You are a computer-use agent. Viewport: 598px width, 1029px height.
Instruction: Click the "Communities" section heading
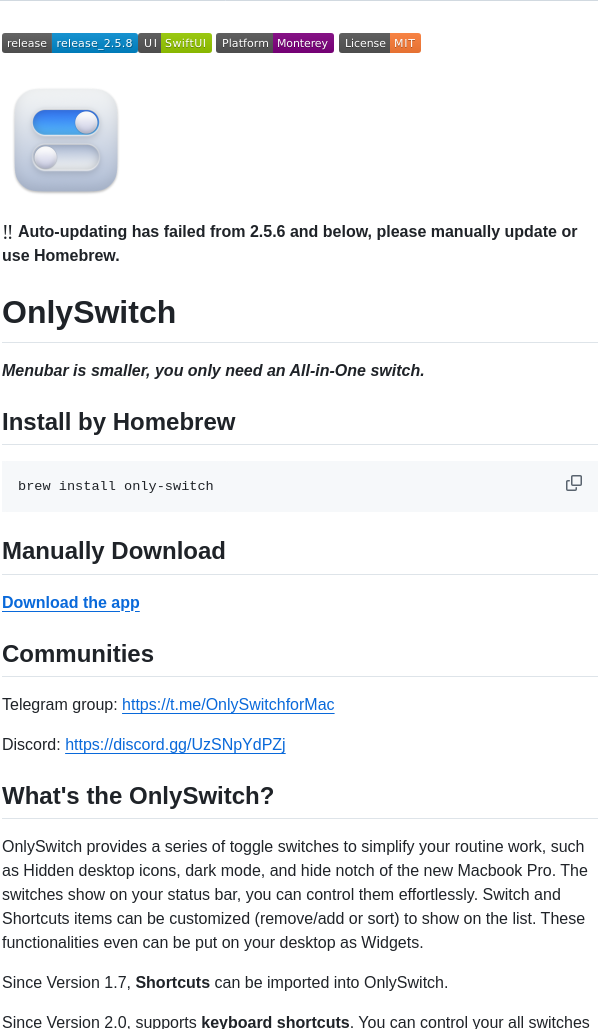[x=78, y=654]
